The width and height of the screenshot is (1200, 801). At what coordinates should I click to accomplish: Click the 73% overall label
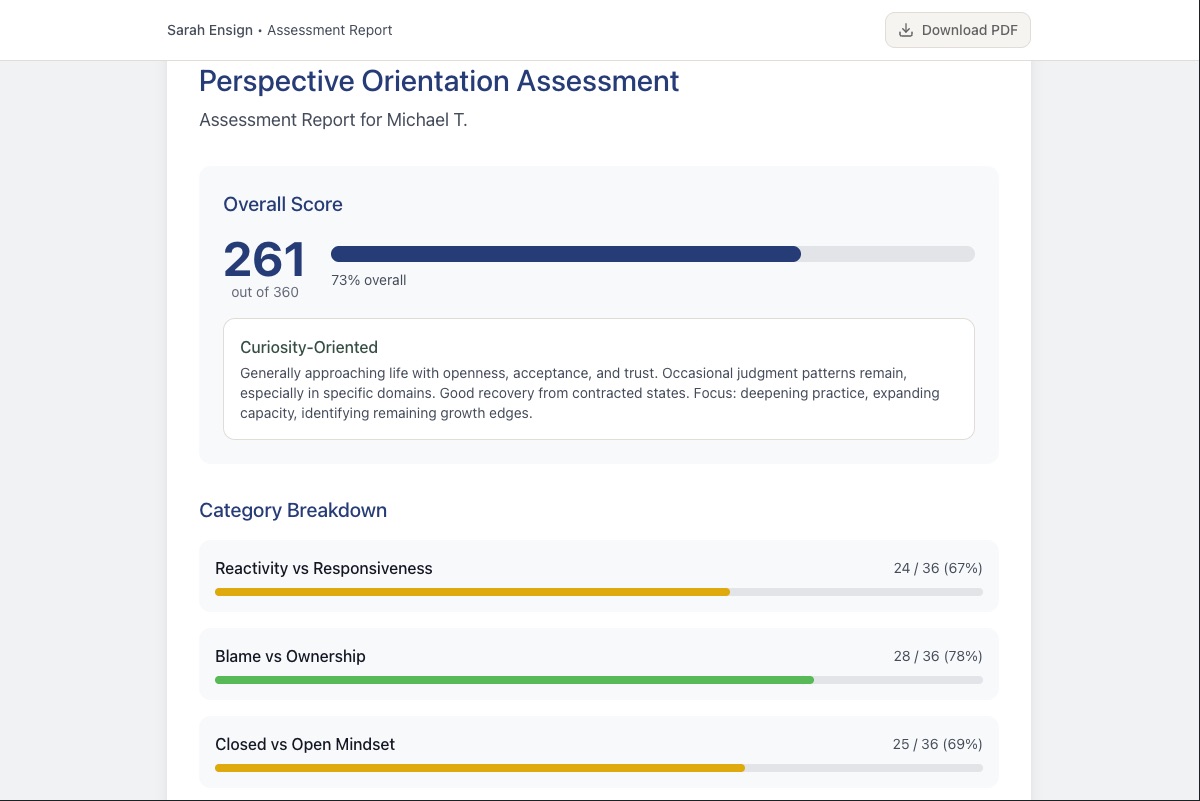pos(368,280)
